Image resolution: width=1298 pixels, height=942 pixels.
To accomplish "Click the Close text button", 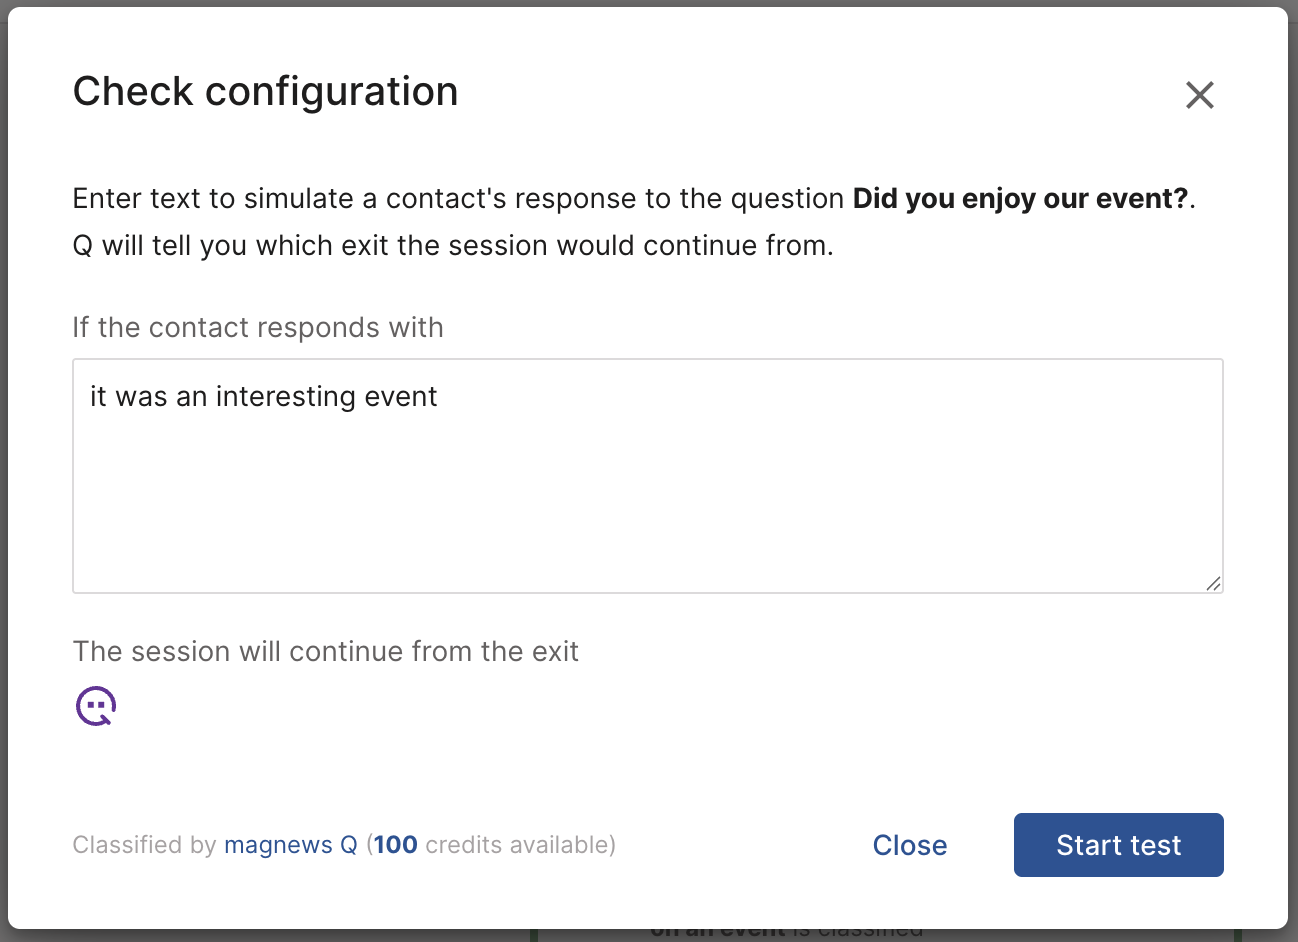I will (x=909, y=845).
